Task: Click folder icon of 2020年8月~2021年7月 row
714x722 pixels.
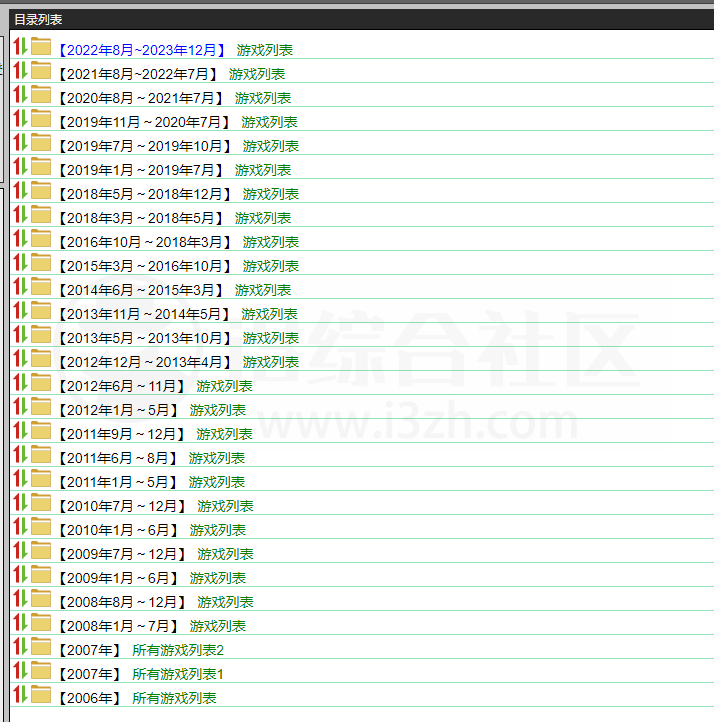Action: 41,94
